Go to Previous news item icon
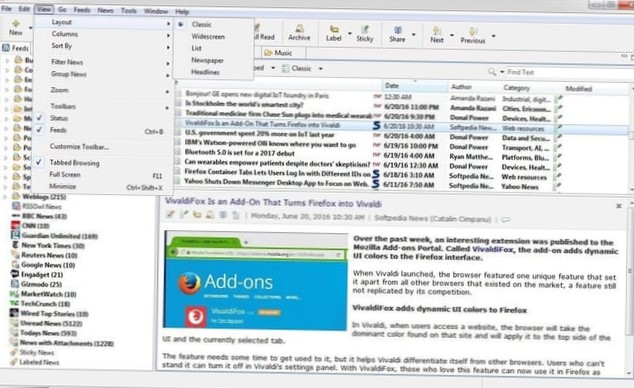Viewport: 634px width, 388px height. [x=473, y=32]
